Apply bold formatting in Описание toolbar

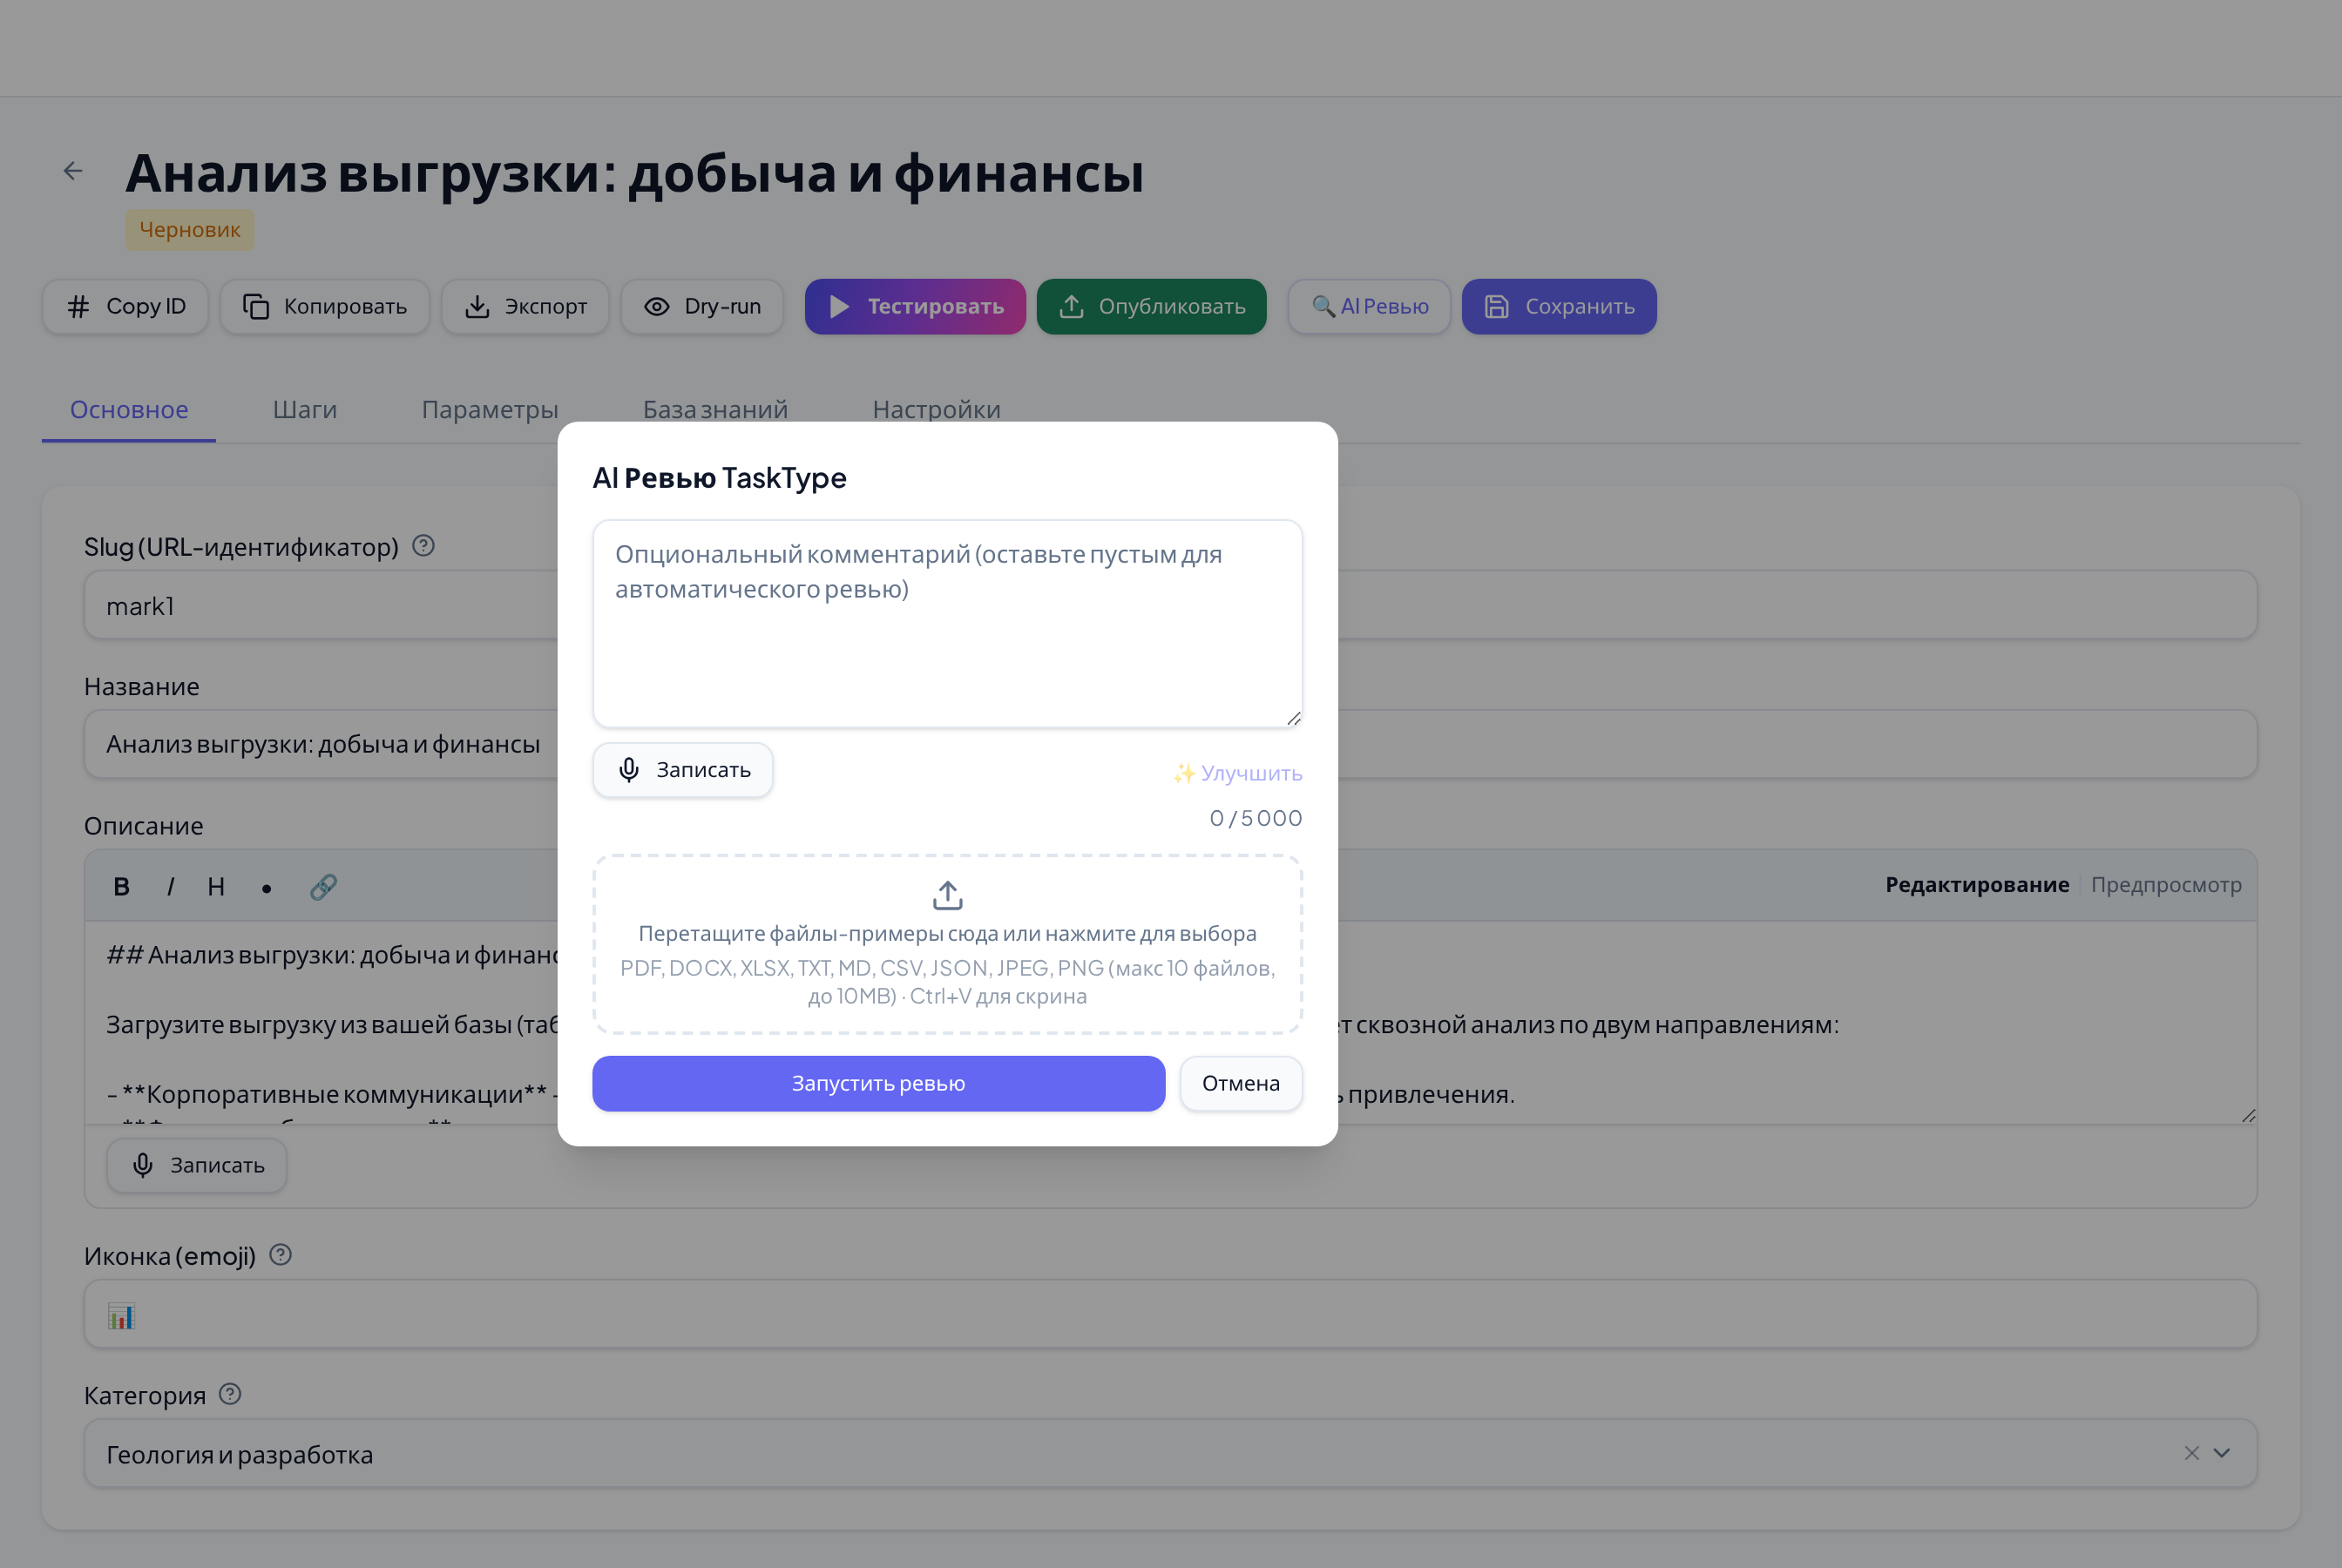pos(122,886)
